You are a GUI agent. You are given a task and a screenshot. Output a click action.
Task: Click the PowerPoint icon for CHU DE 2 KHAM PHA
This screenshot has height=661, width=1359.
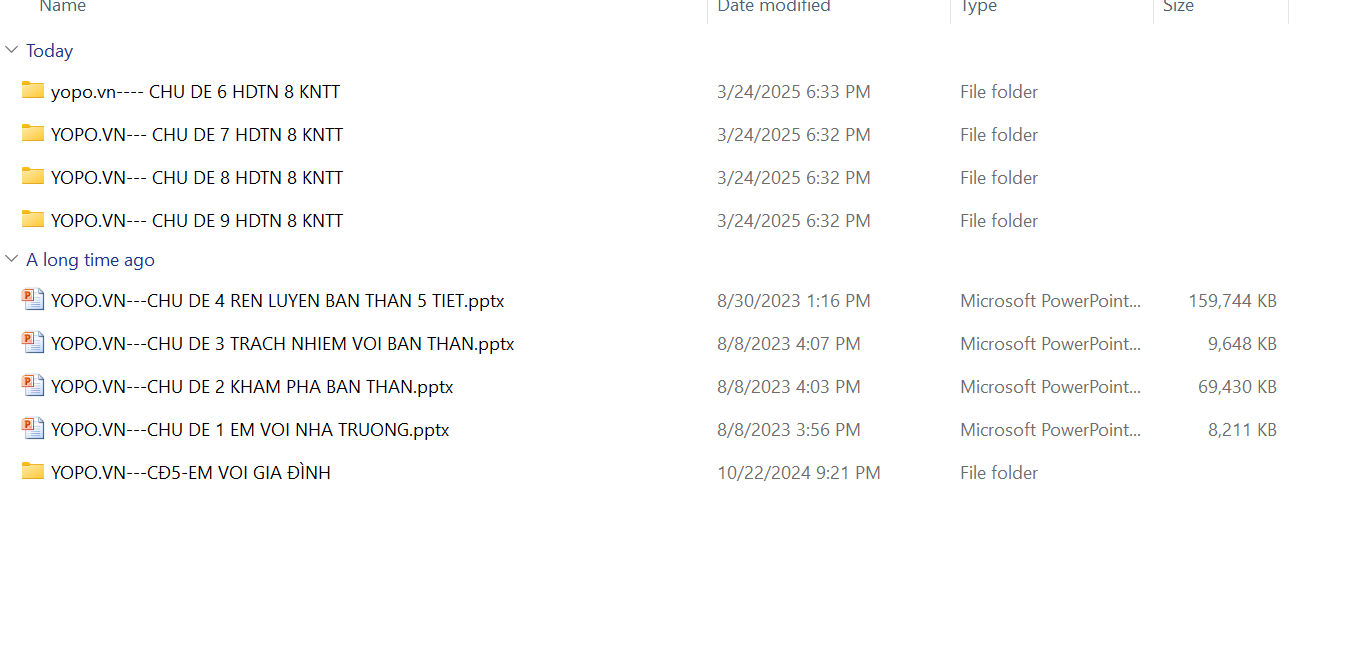point(33,386)
